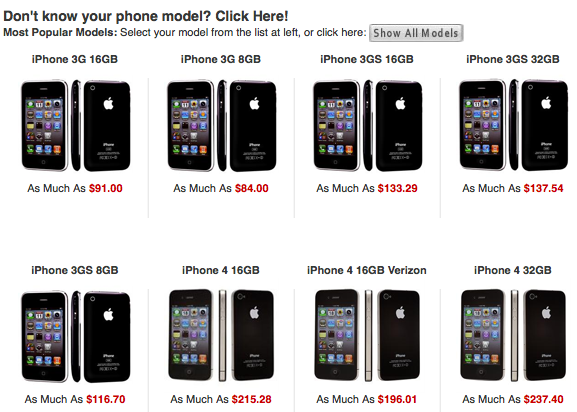Choose the iPhone 3GS 16GB phone picture

368,125
